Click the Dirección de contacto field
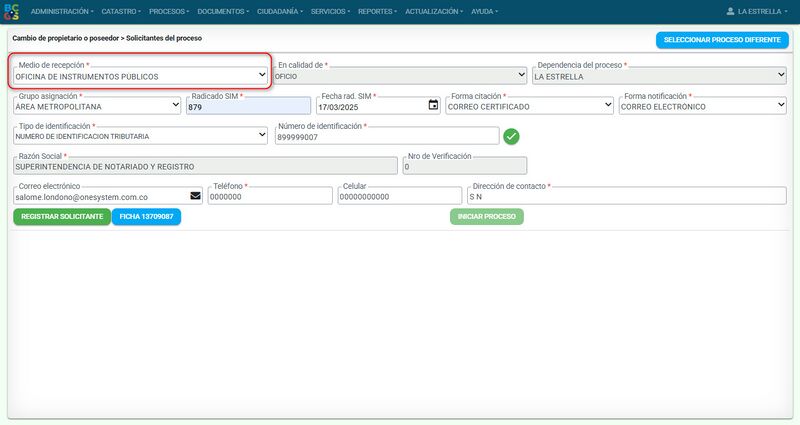 point(627,196)
